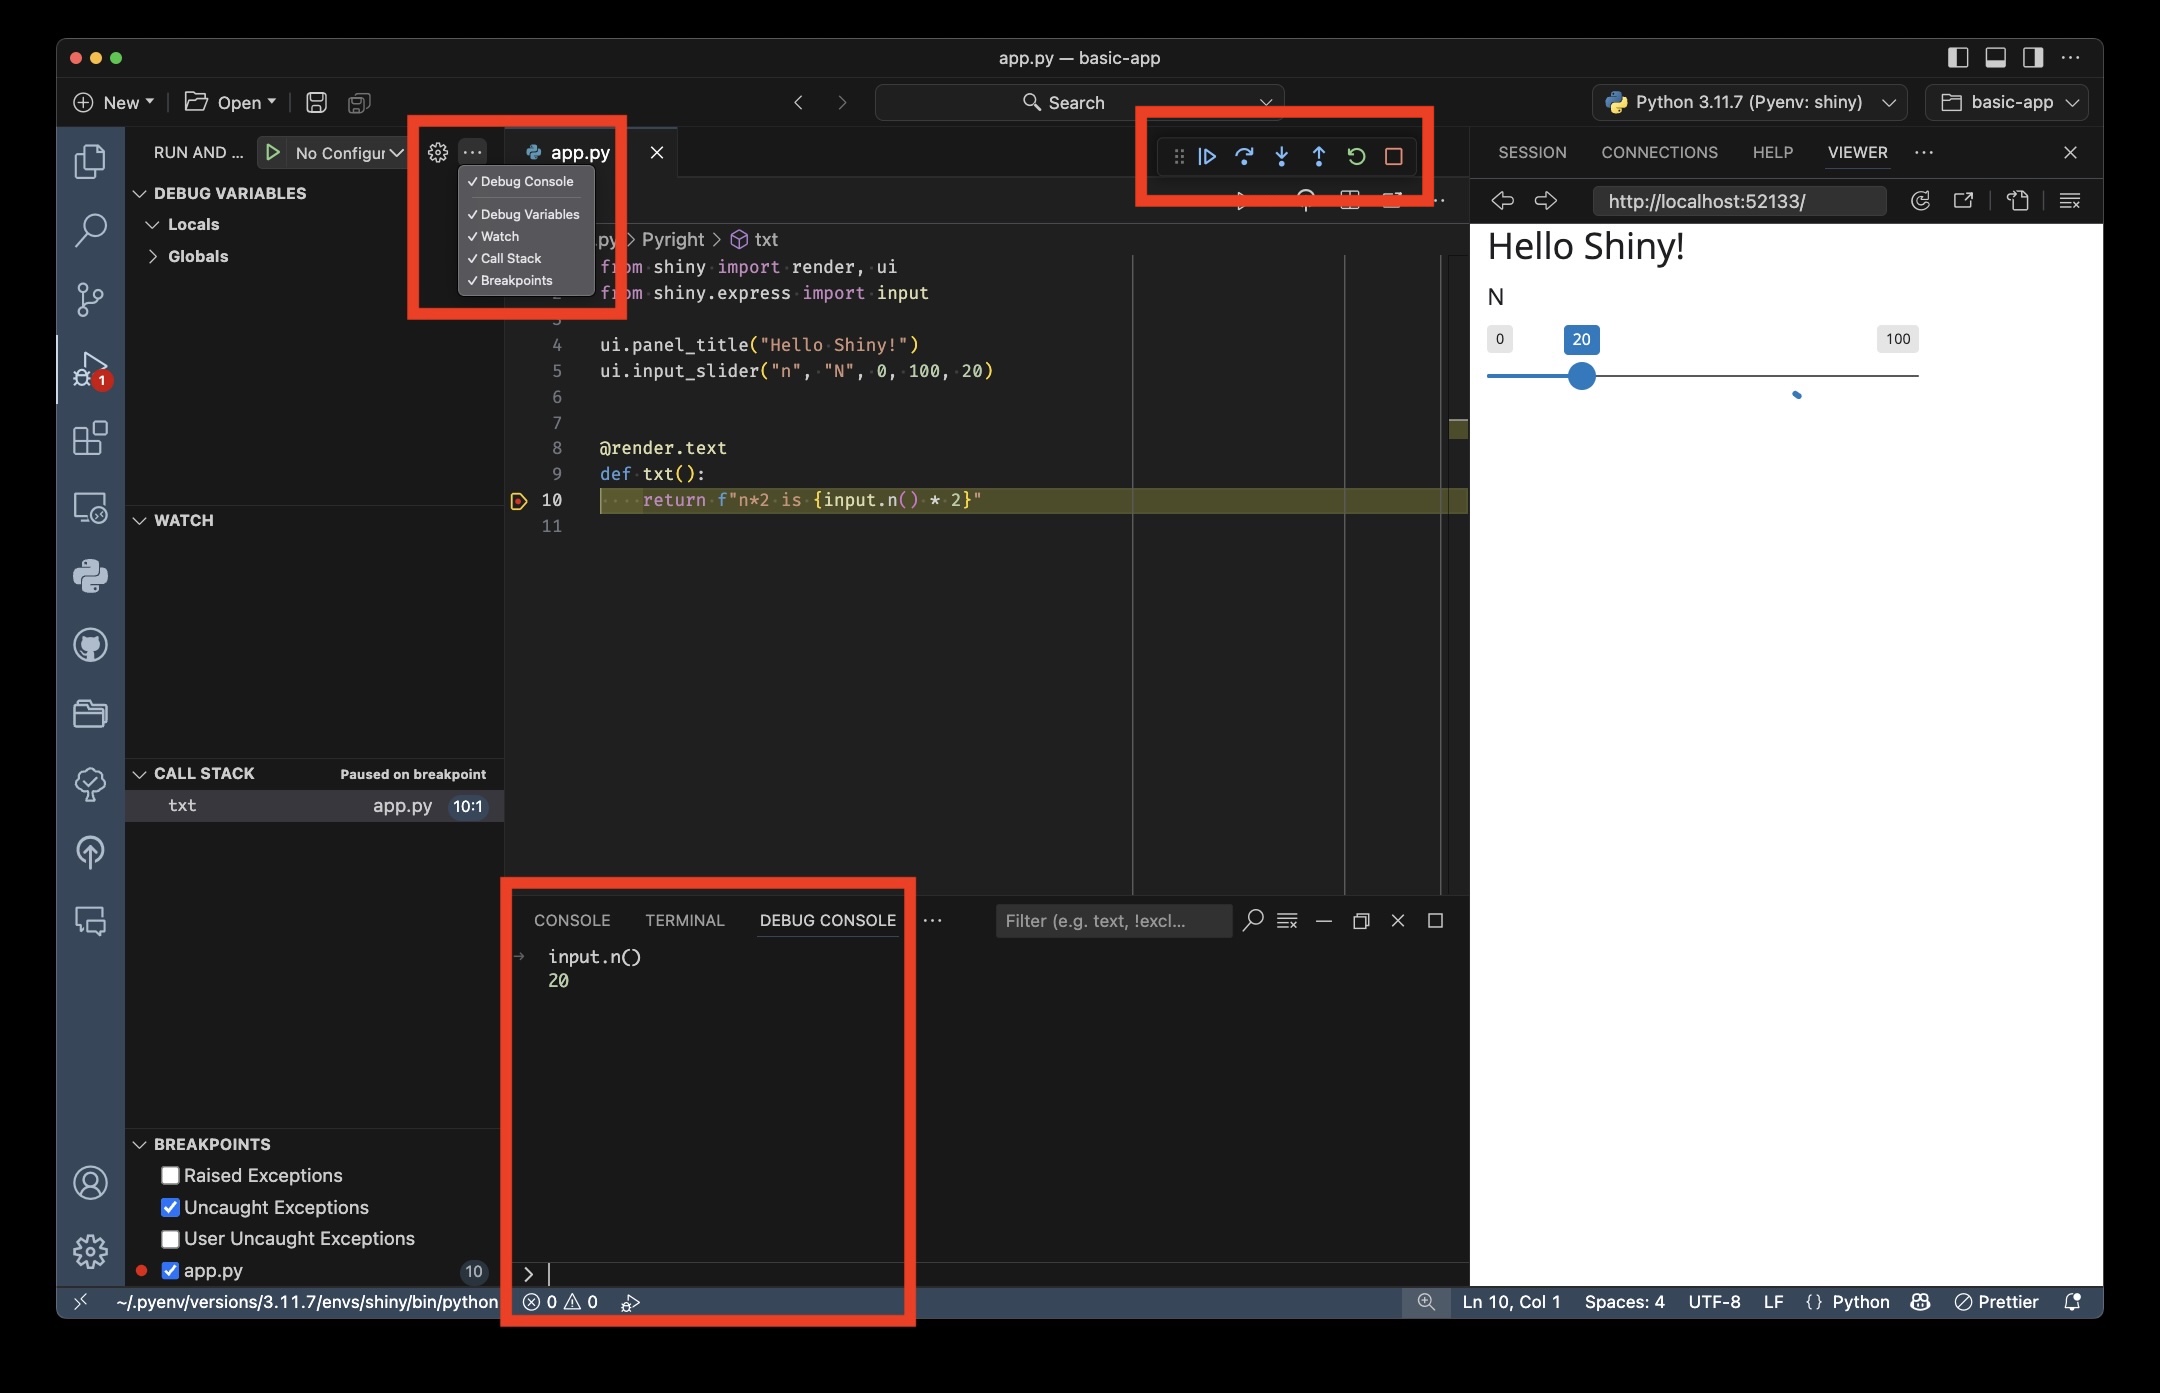Click Step Out in the debug toolbar
This screenshot has height=1393, width=2160.
pyautogui.click(x=1319, y=156)
